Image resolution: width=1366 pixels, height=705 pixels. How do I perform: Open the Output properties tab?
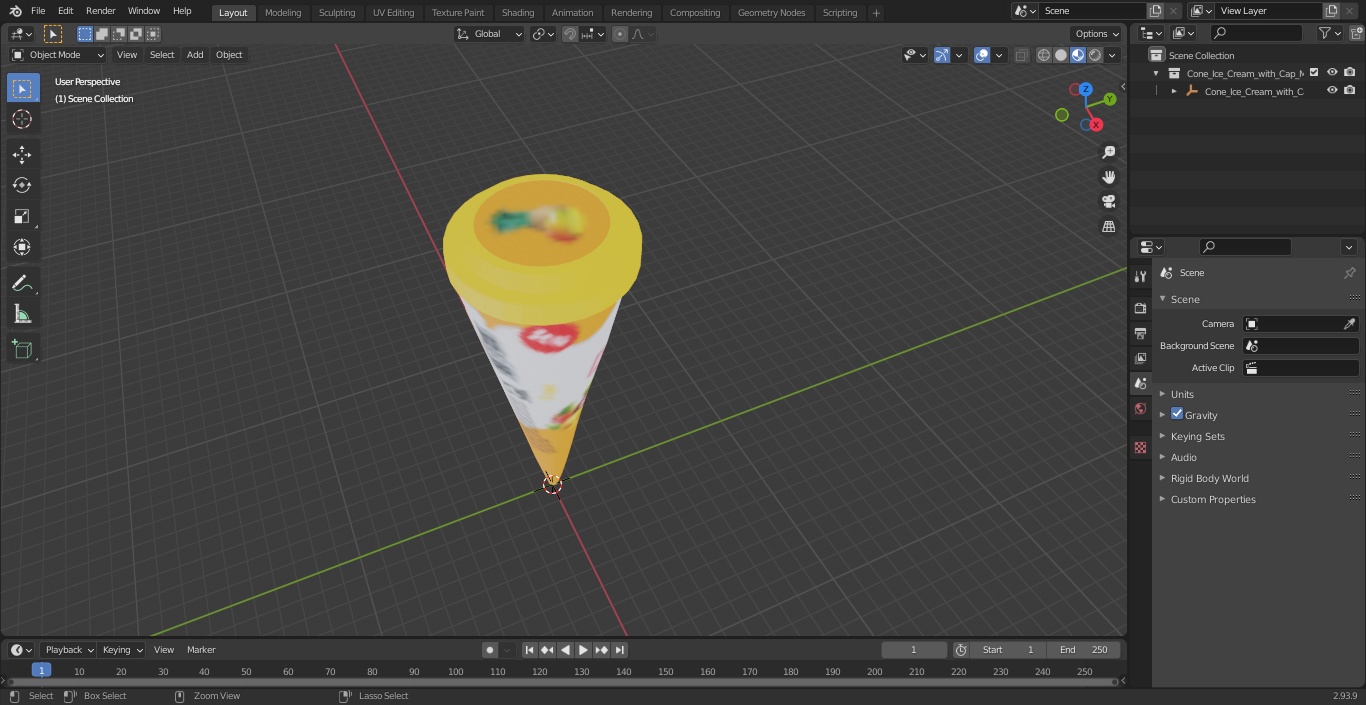1140,333
